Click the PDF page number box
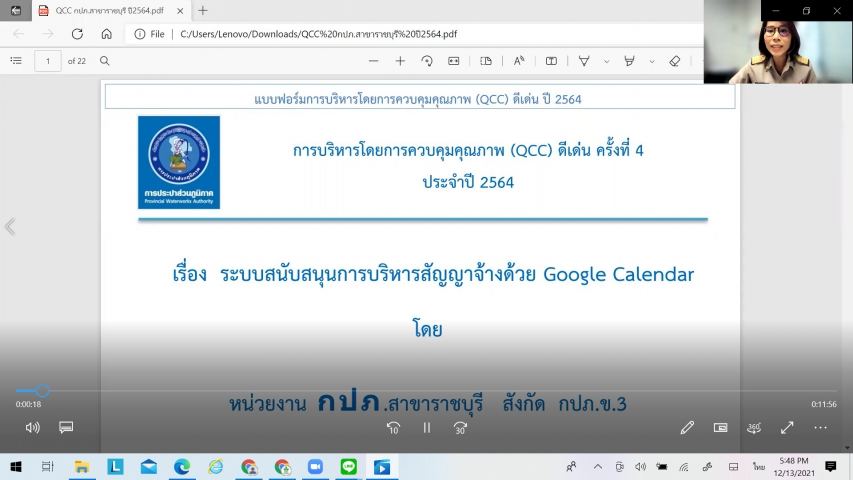This screenshot has width=853, height=480. click(x=48, y=61)
